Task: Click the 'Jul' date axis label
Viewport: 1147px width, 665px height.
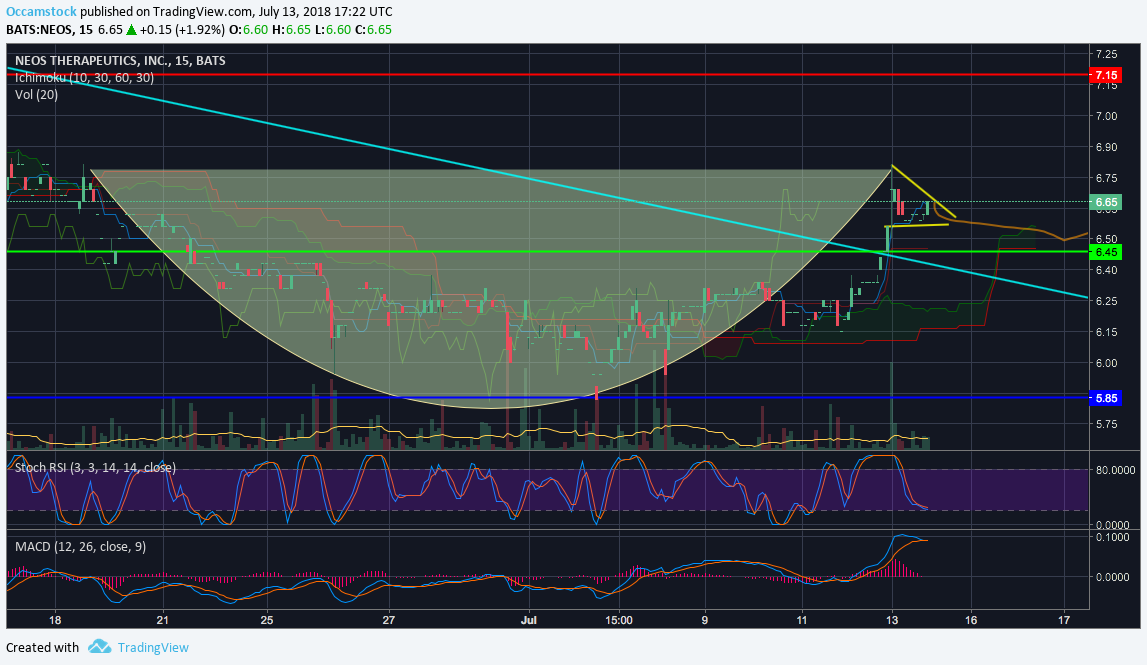Action: pyautogui.click(x=529, y=620)
